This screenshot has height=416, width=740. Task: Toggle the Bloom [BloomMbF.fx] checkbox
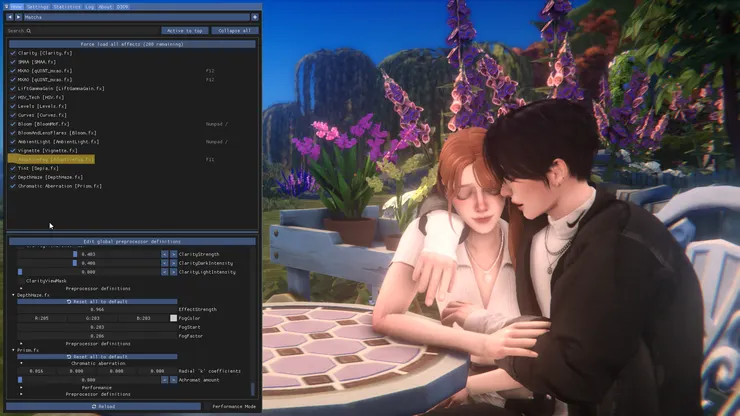point(13,124)
